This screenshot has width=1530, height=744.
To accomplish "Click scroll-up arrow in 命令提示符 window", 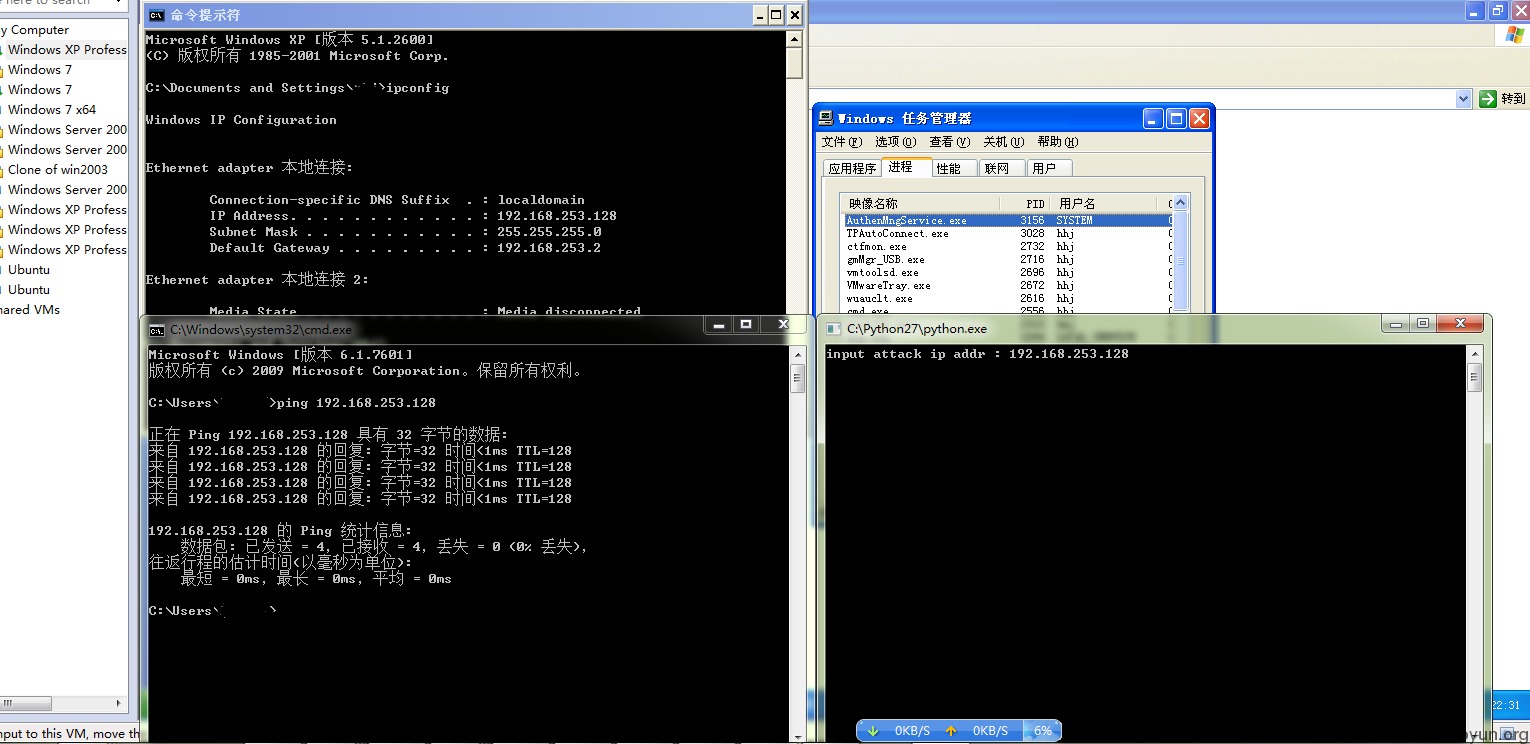I will tap(794, 39).
